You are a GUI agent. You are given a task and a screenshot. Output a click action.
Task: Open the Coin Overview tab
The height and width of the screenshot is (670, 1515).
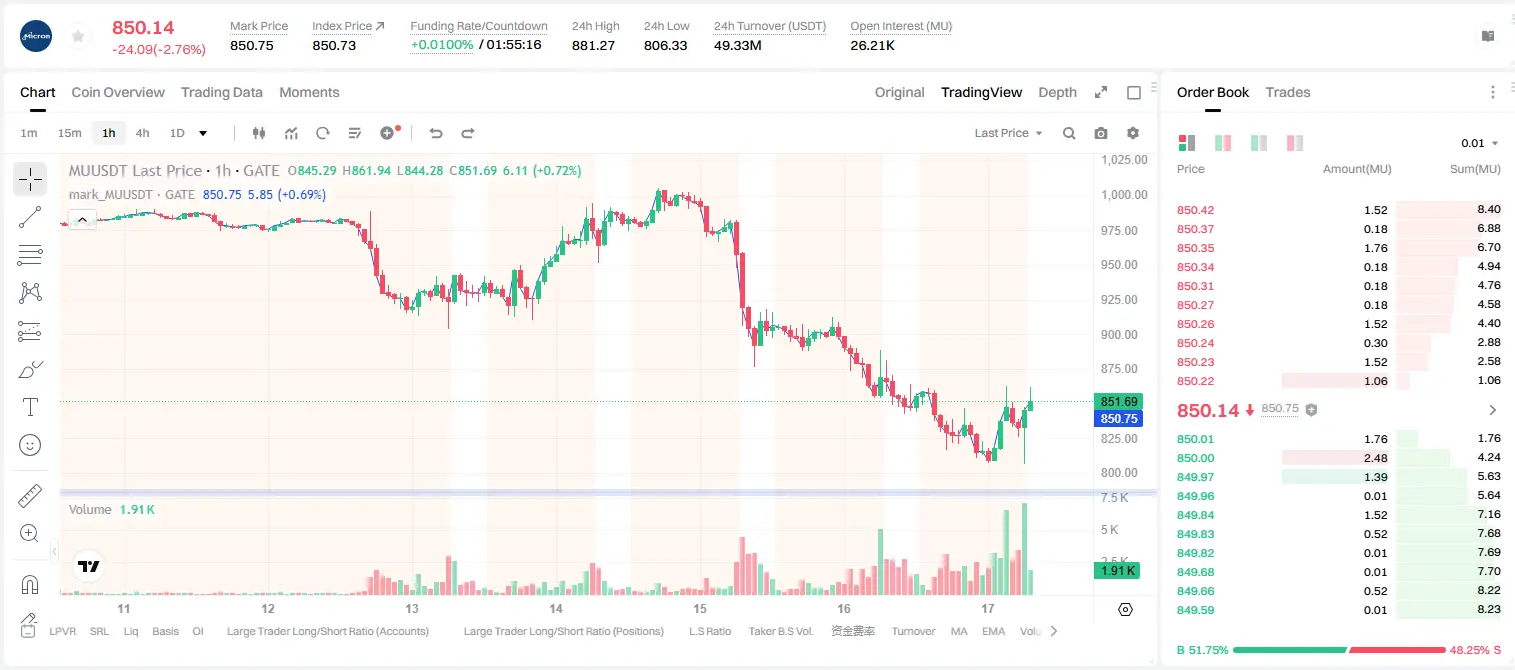(118, 92)
